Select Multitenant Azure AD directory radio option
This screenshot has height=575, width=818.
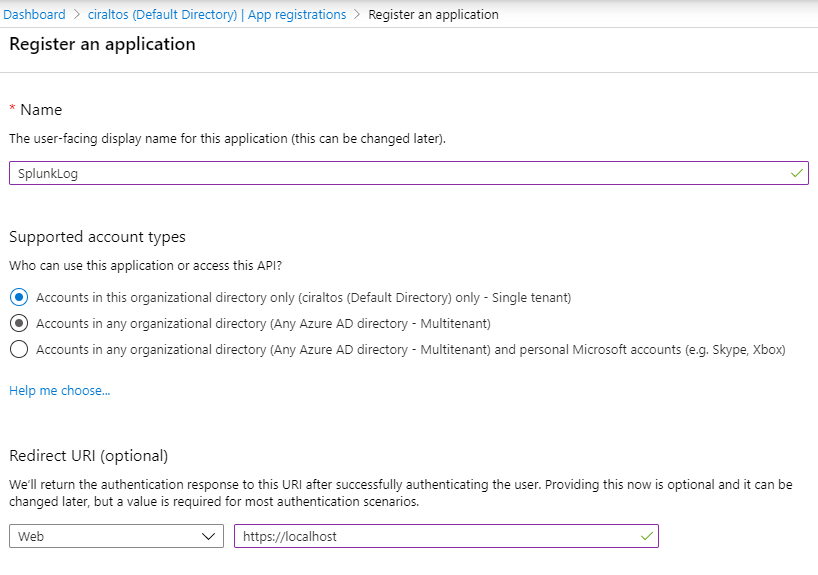pyautogui.click(x=19, y=324)
